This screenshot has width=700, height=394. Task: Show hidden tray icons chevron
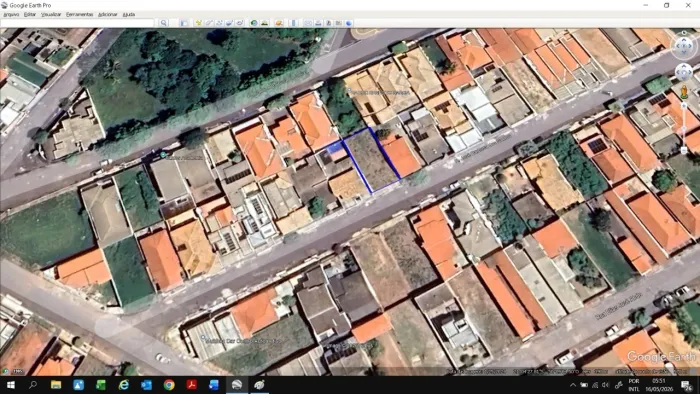click(x=573, y=385)
